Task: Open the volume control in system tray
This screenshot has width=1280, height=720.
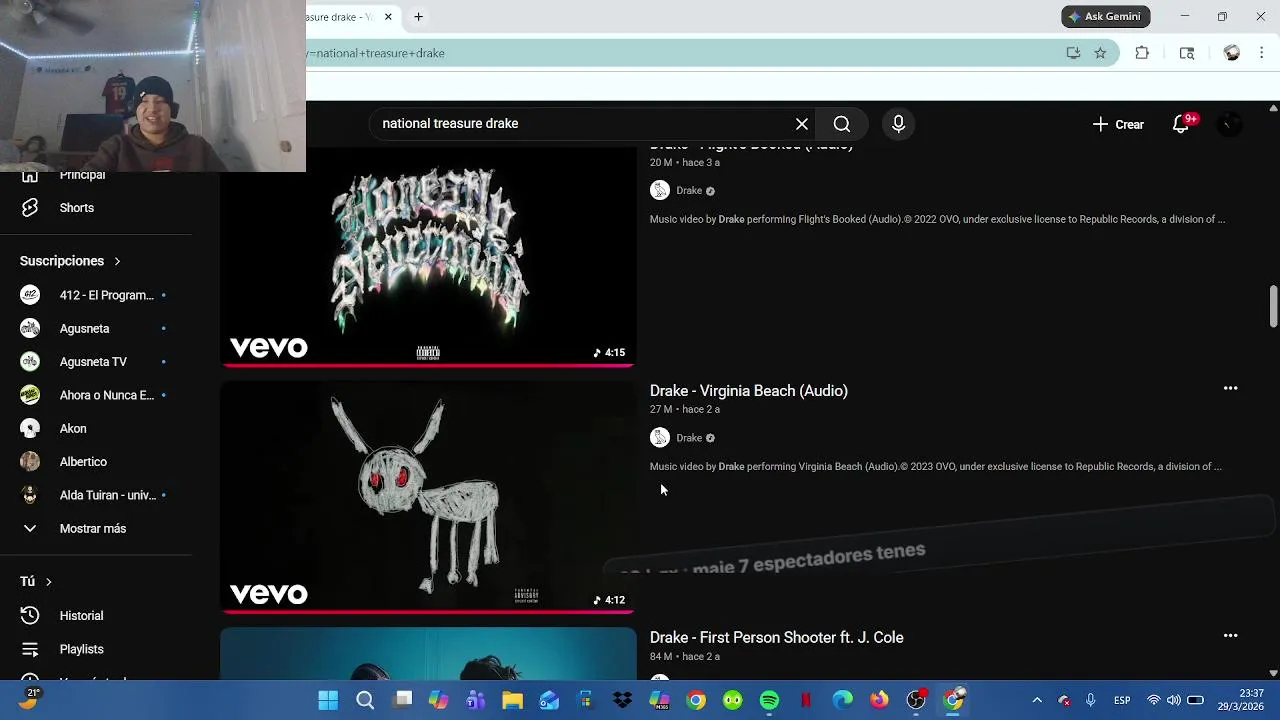Action: click(x=1174, y=701)
